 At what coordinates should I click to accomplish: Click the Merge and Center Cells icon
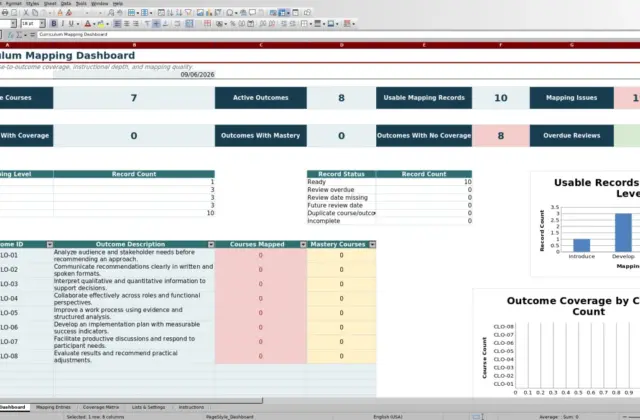189,24
